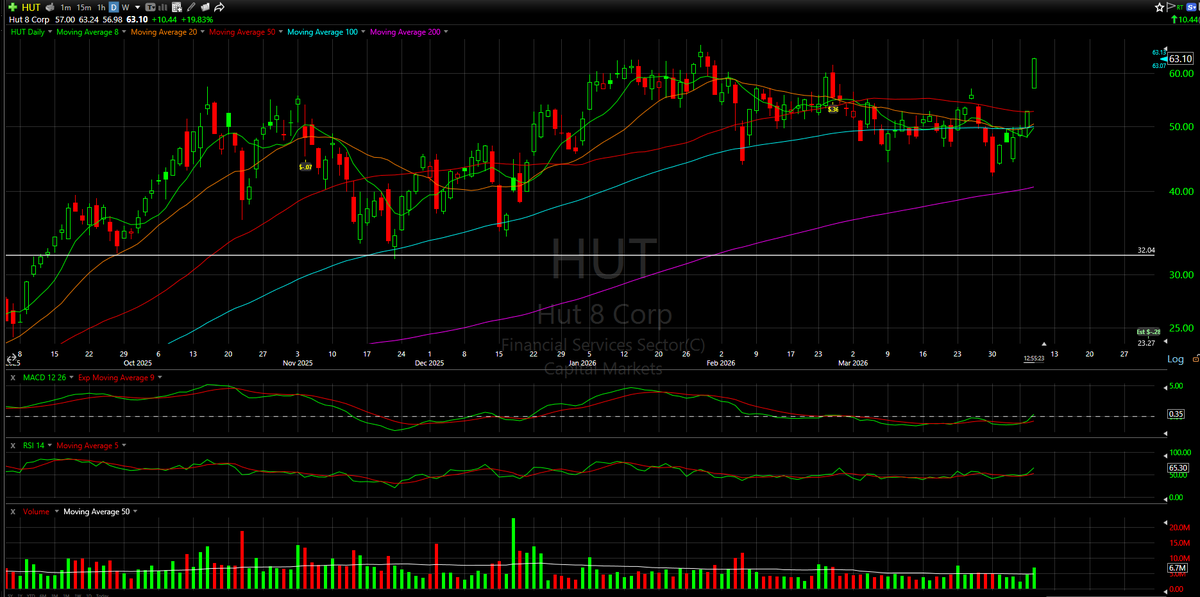Select the pencil drawing tool
Viewport: 1200px width, 597px height.
(x=191, y=7)
